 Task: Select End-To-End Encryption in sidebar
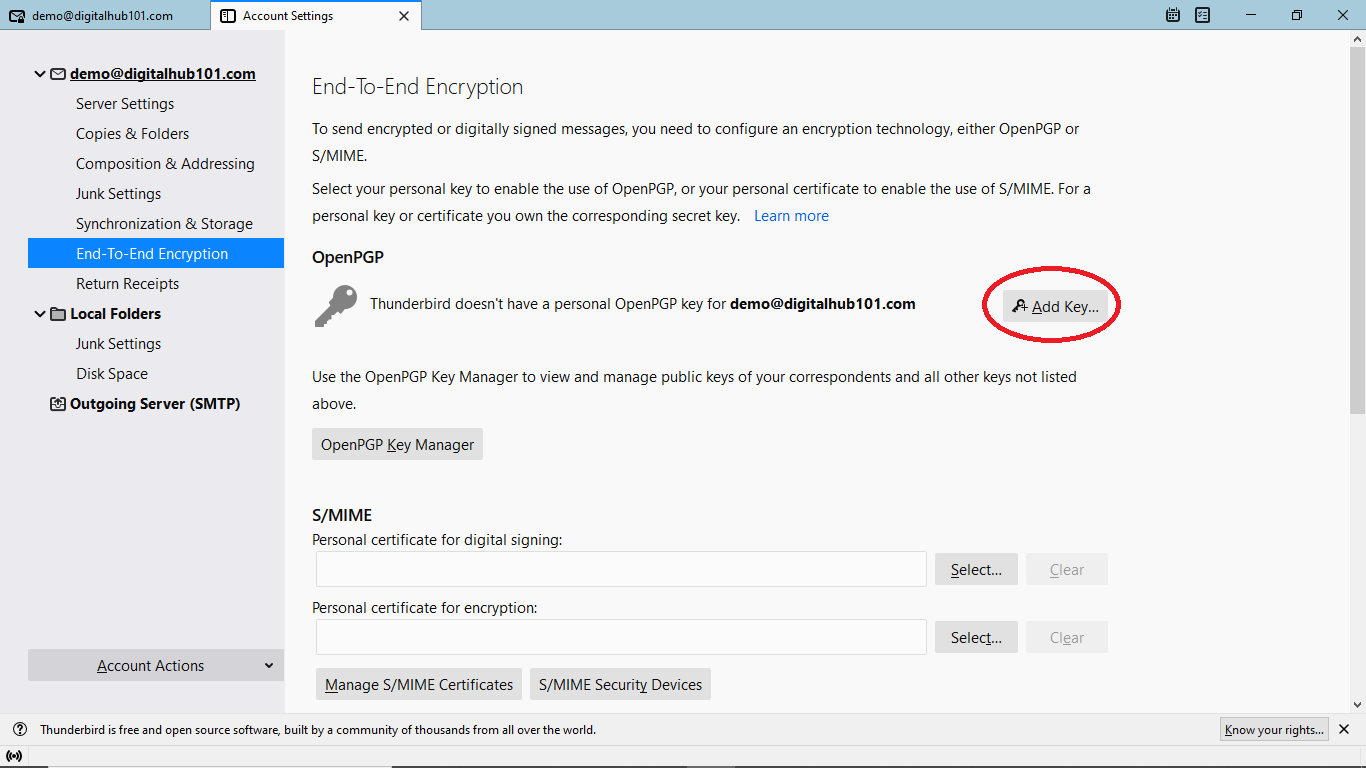156,254
